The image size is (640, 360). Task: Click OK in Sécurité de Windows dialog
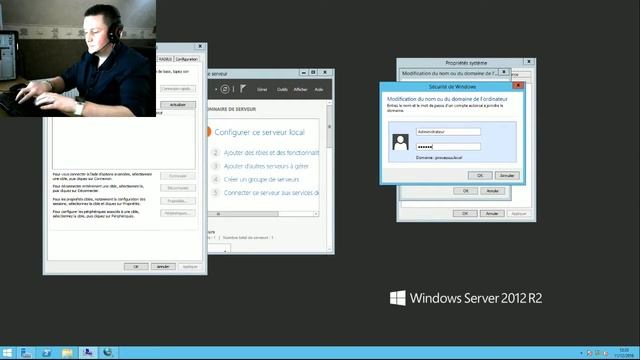click(480, 176)
